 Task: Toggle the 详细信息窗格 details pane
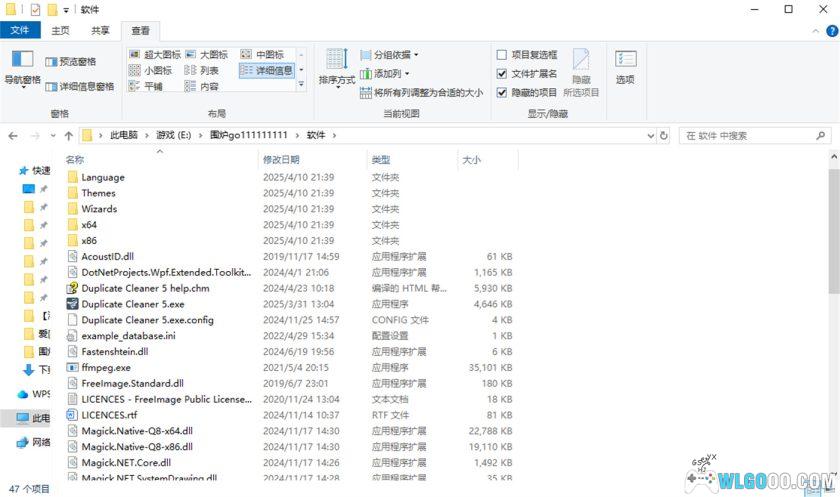coord(80,86)
